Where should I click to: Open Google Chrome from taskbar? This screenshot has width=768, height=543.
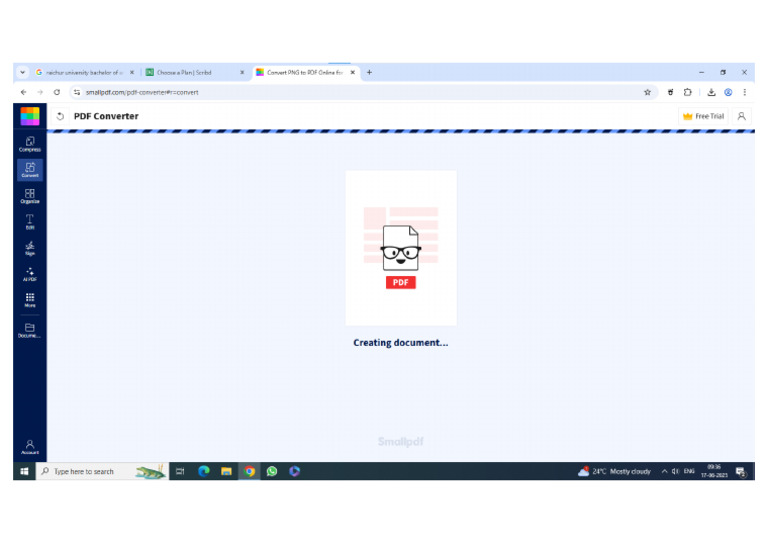tap(249, 471)
